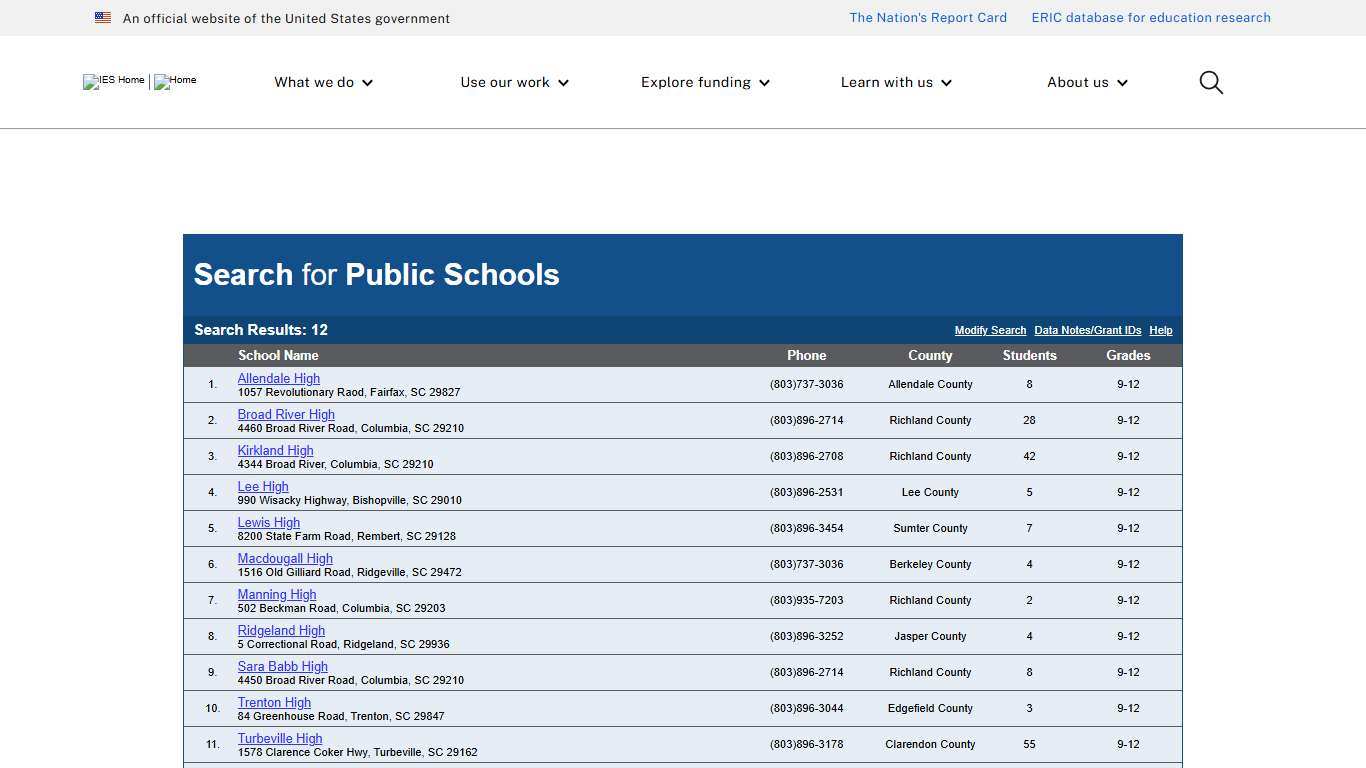
Task: Click the School Name column header
Action: tap(278, 355)
